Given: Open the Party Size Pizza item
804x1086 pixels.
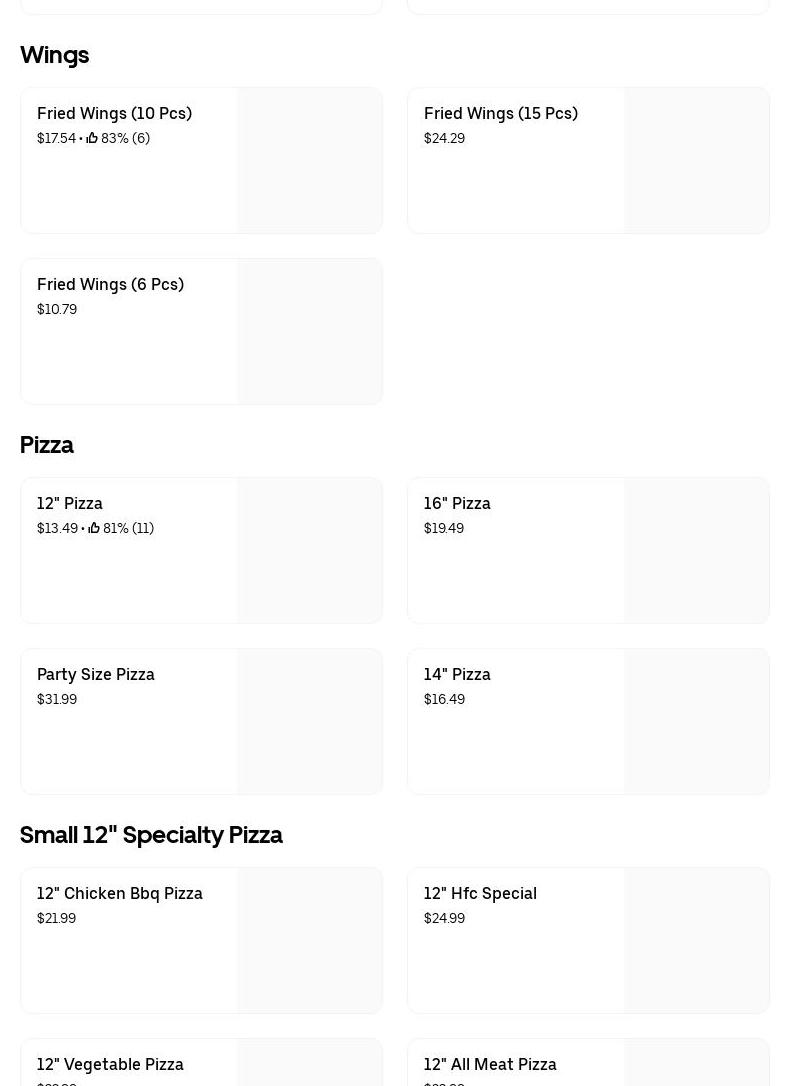Looking at the screenshot, I should (x=96, y=674).
